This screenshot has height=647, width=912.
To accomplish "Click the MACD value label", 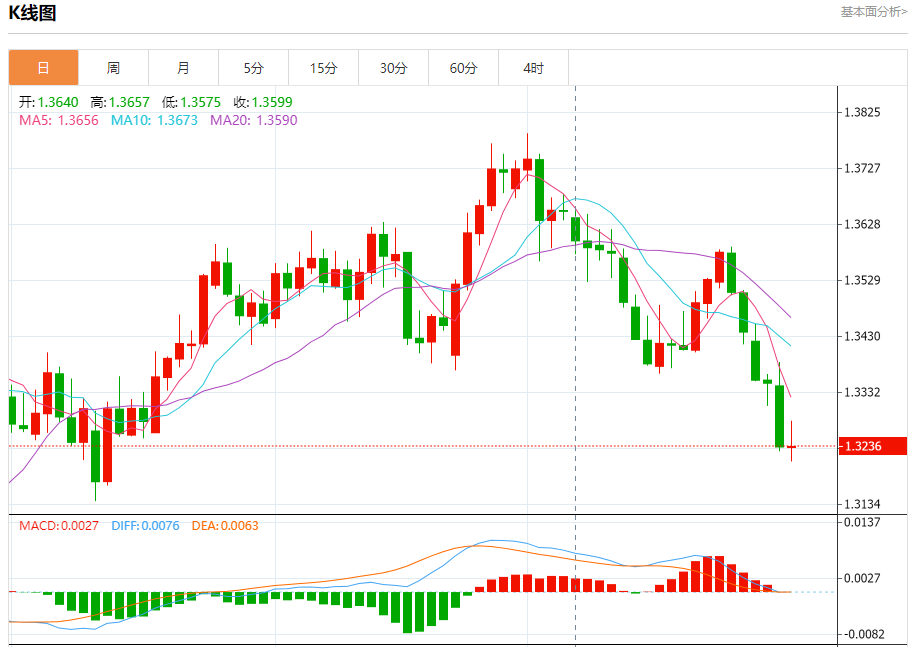I will pos(59,526).
